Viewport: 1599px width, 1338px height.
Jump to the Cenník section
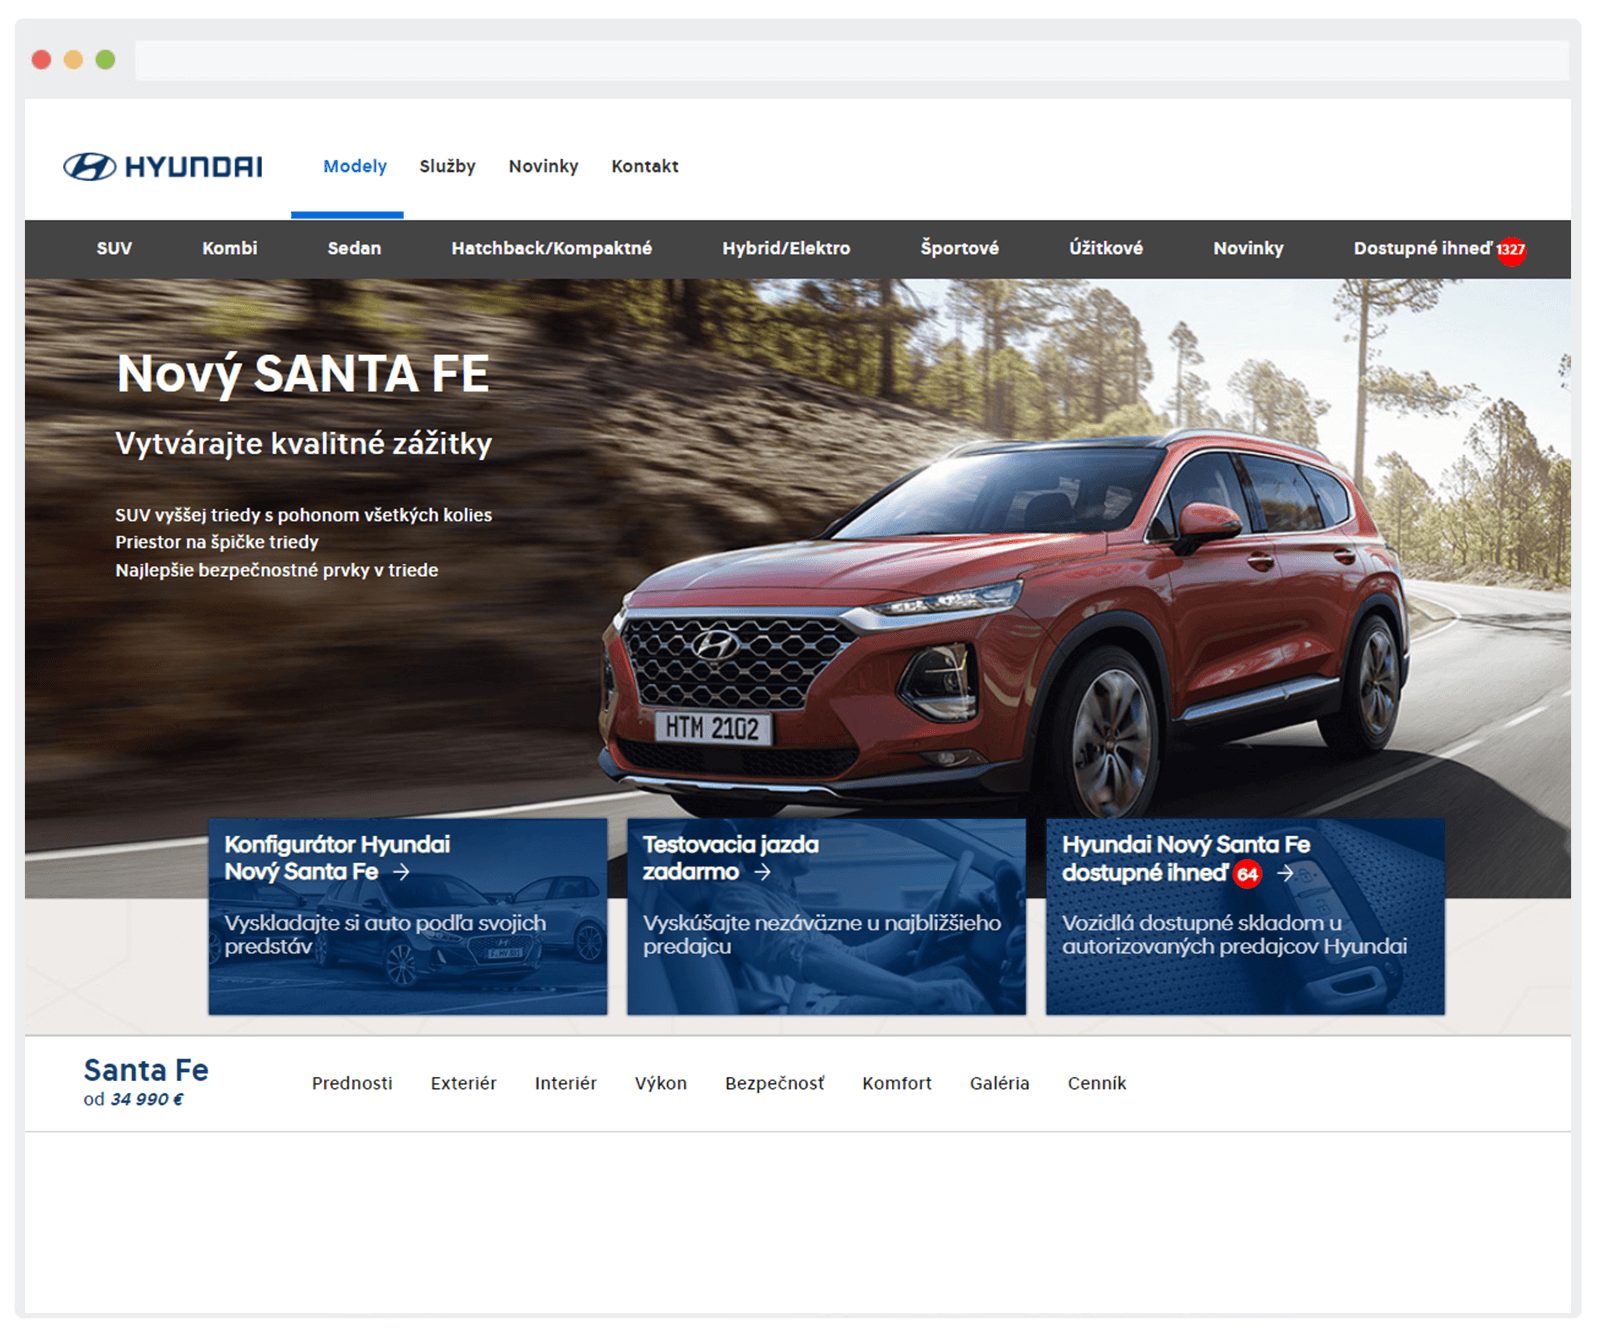click(1096, 1083)
